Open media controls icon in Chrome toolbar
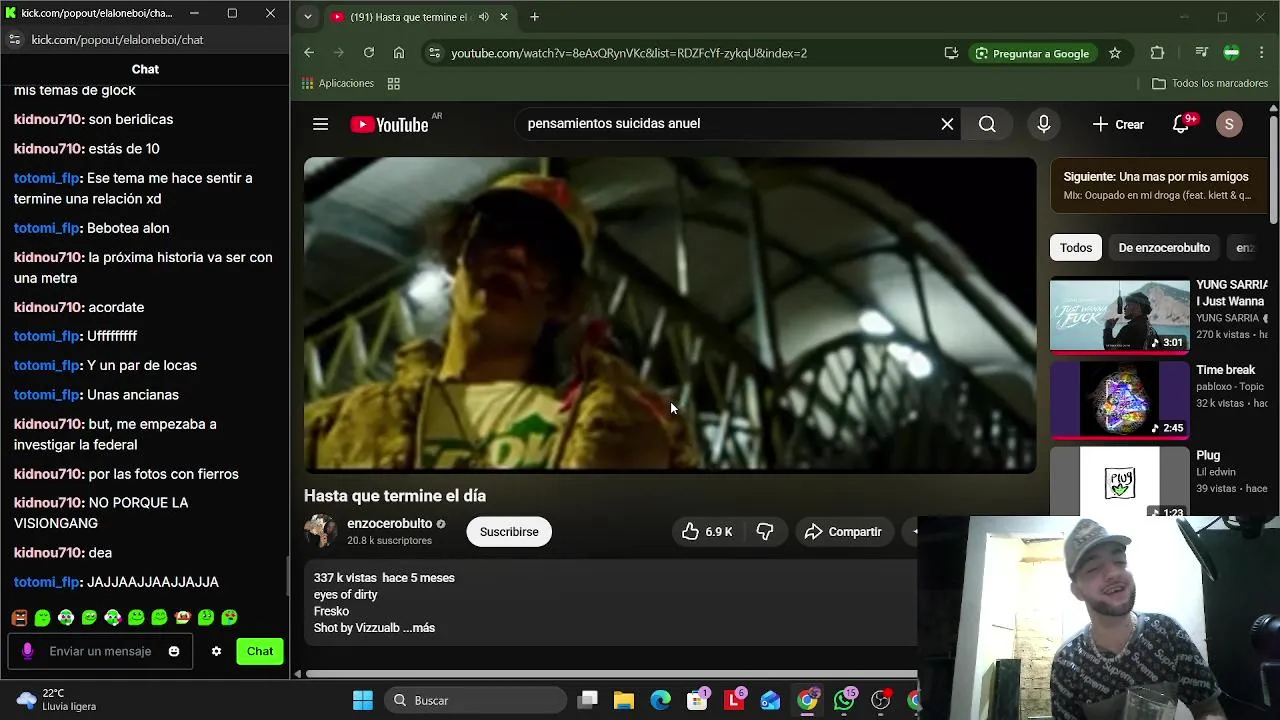Viewport: 1280px width, 720px height. pyautogui.click(x=1201, y=53)
